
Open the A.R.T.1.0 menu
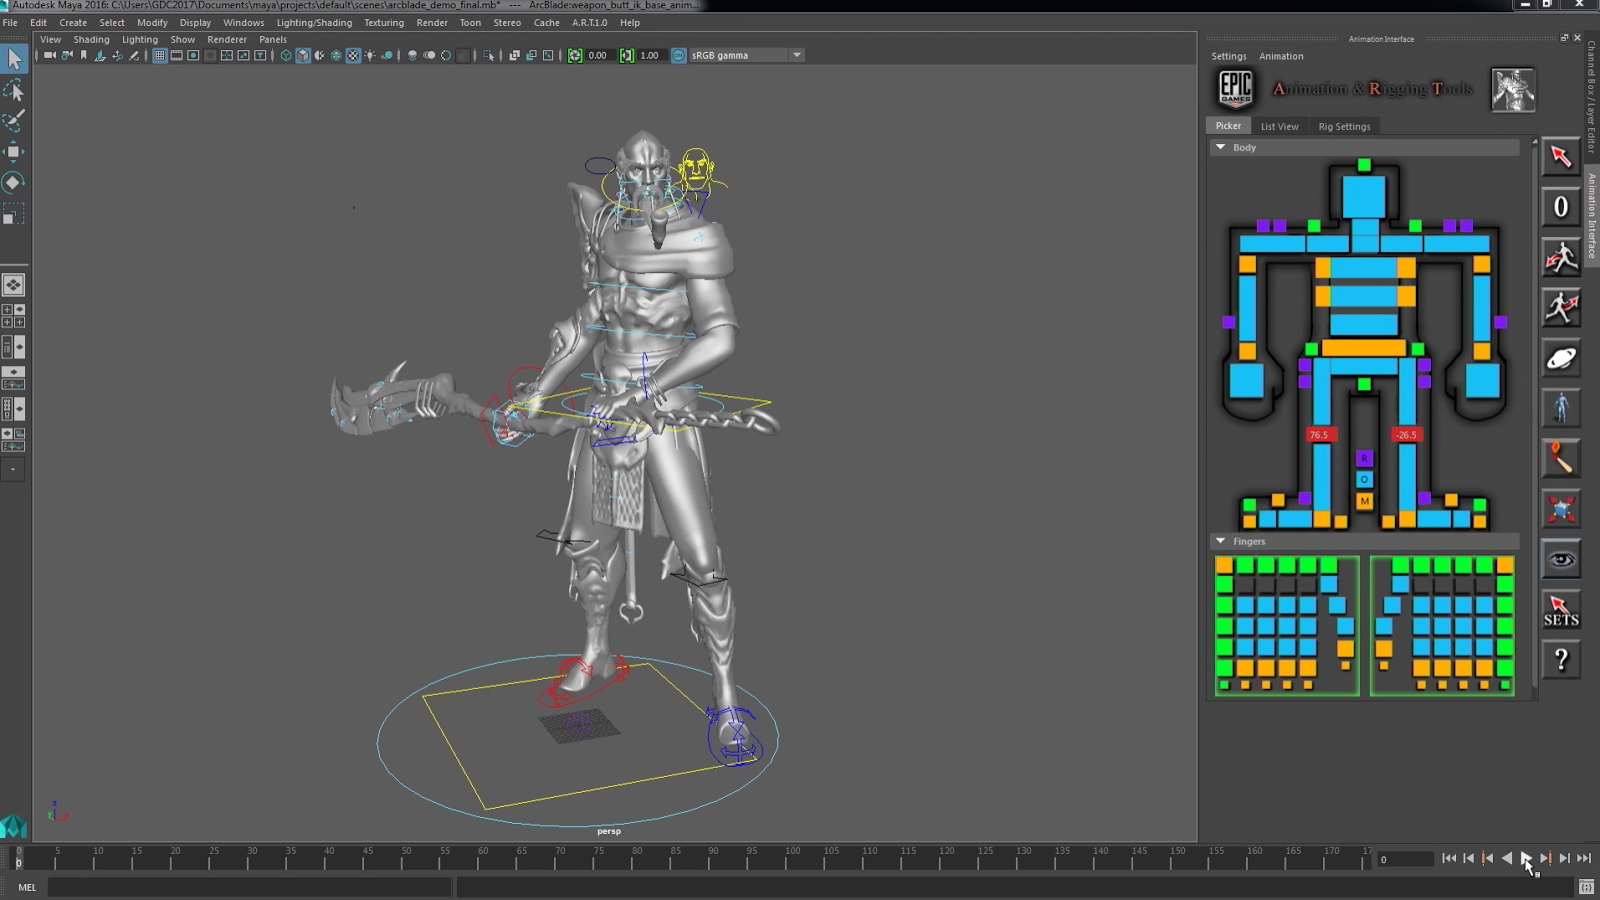589,22
